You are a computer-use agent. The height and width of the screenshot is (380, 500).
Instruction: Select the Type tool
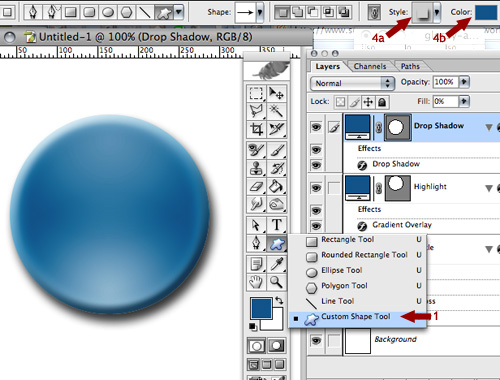[x=277, y=225]
